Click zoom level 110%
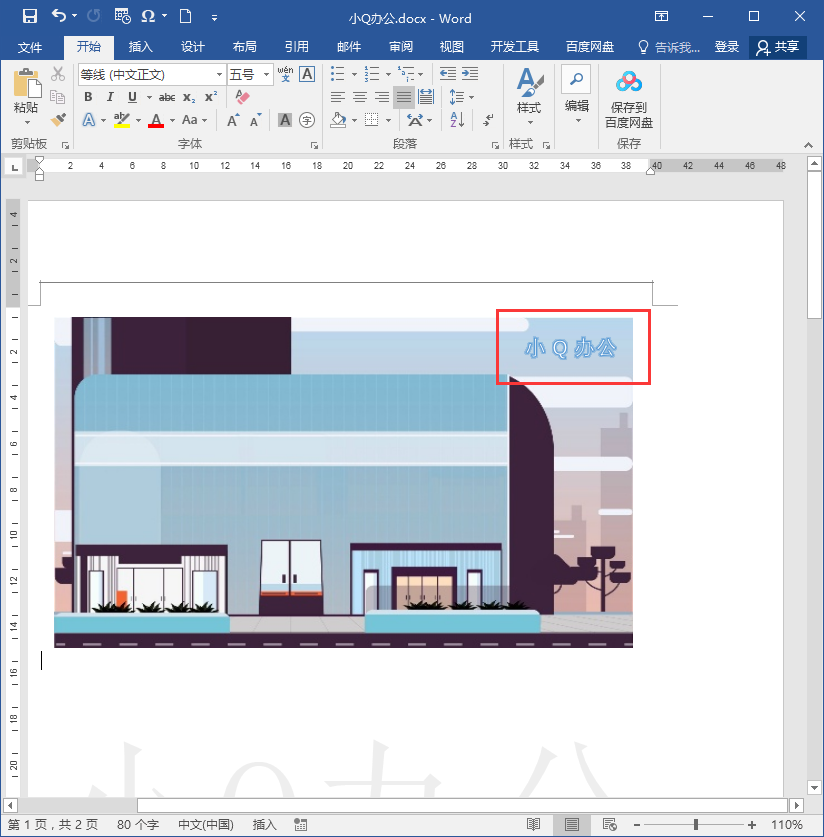The width and height of the screenshot is (824, 837). (787, 824)
